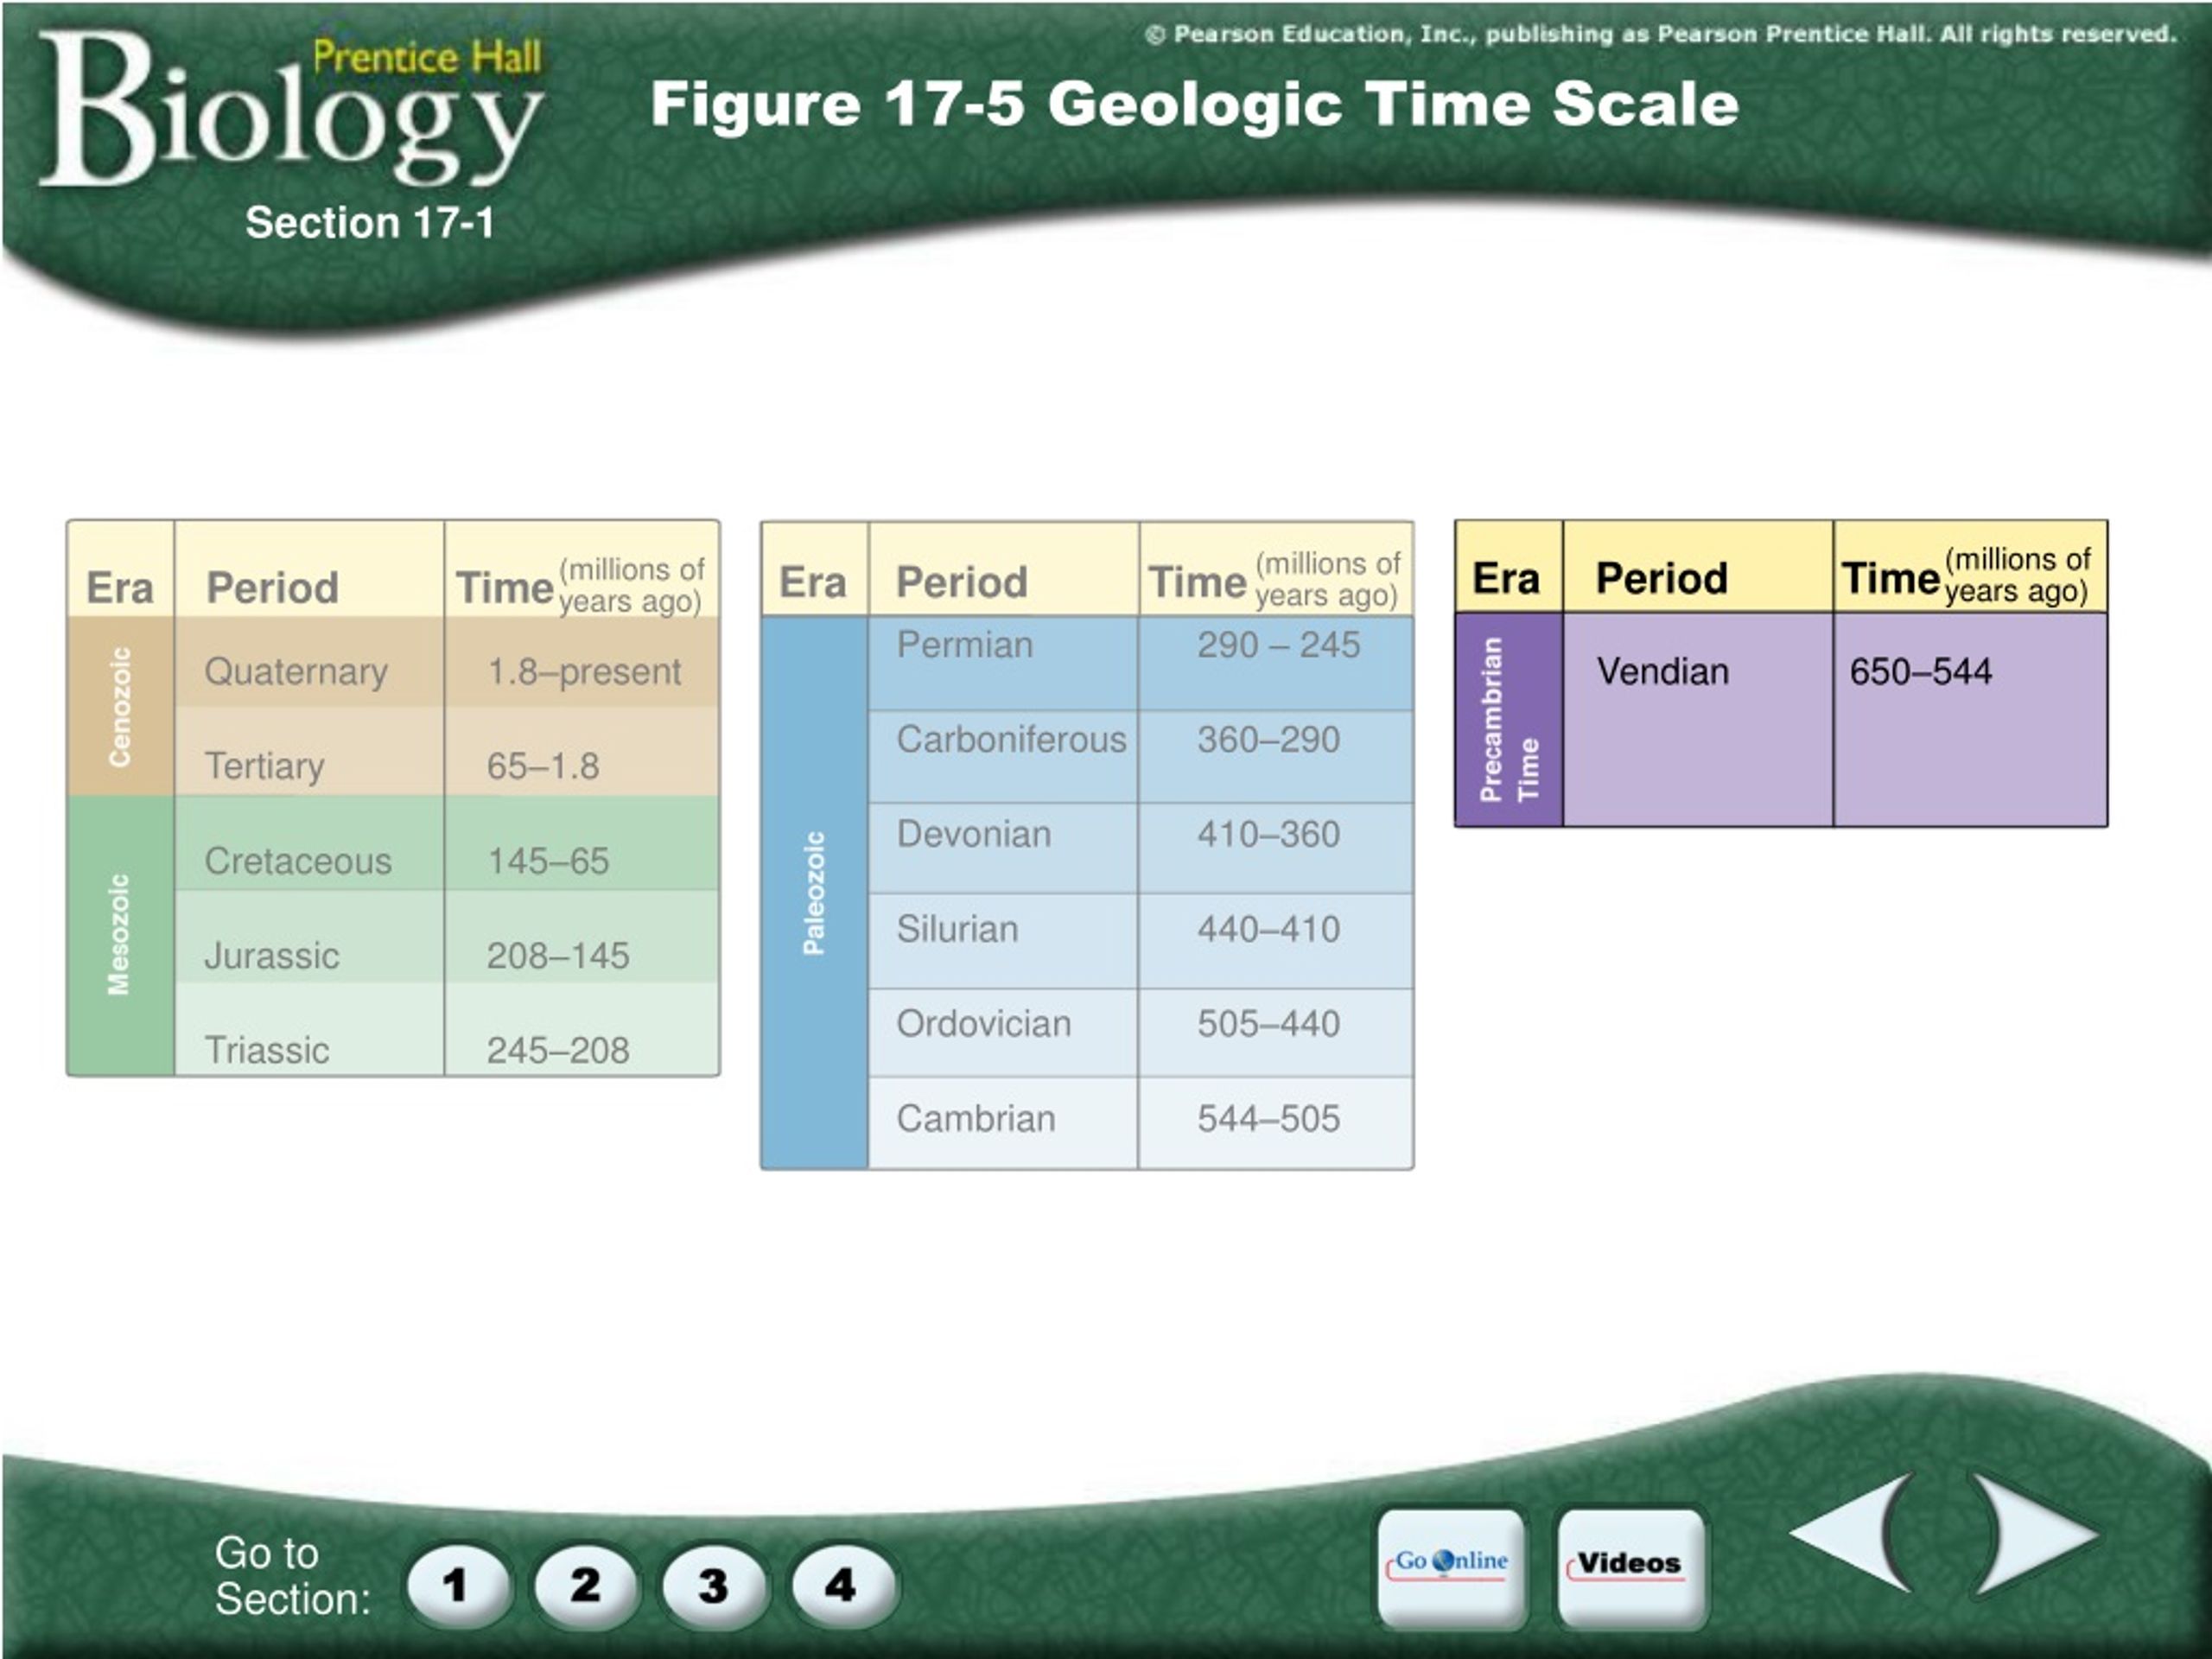Jump to Section 3
Screen dimensions: 2212x1659
coord(713,1585)
